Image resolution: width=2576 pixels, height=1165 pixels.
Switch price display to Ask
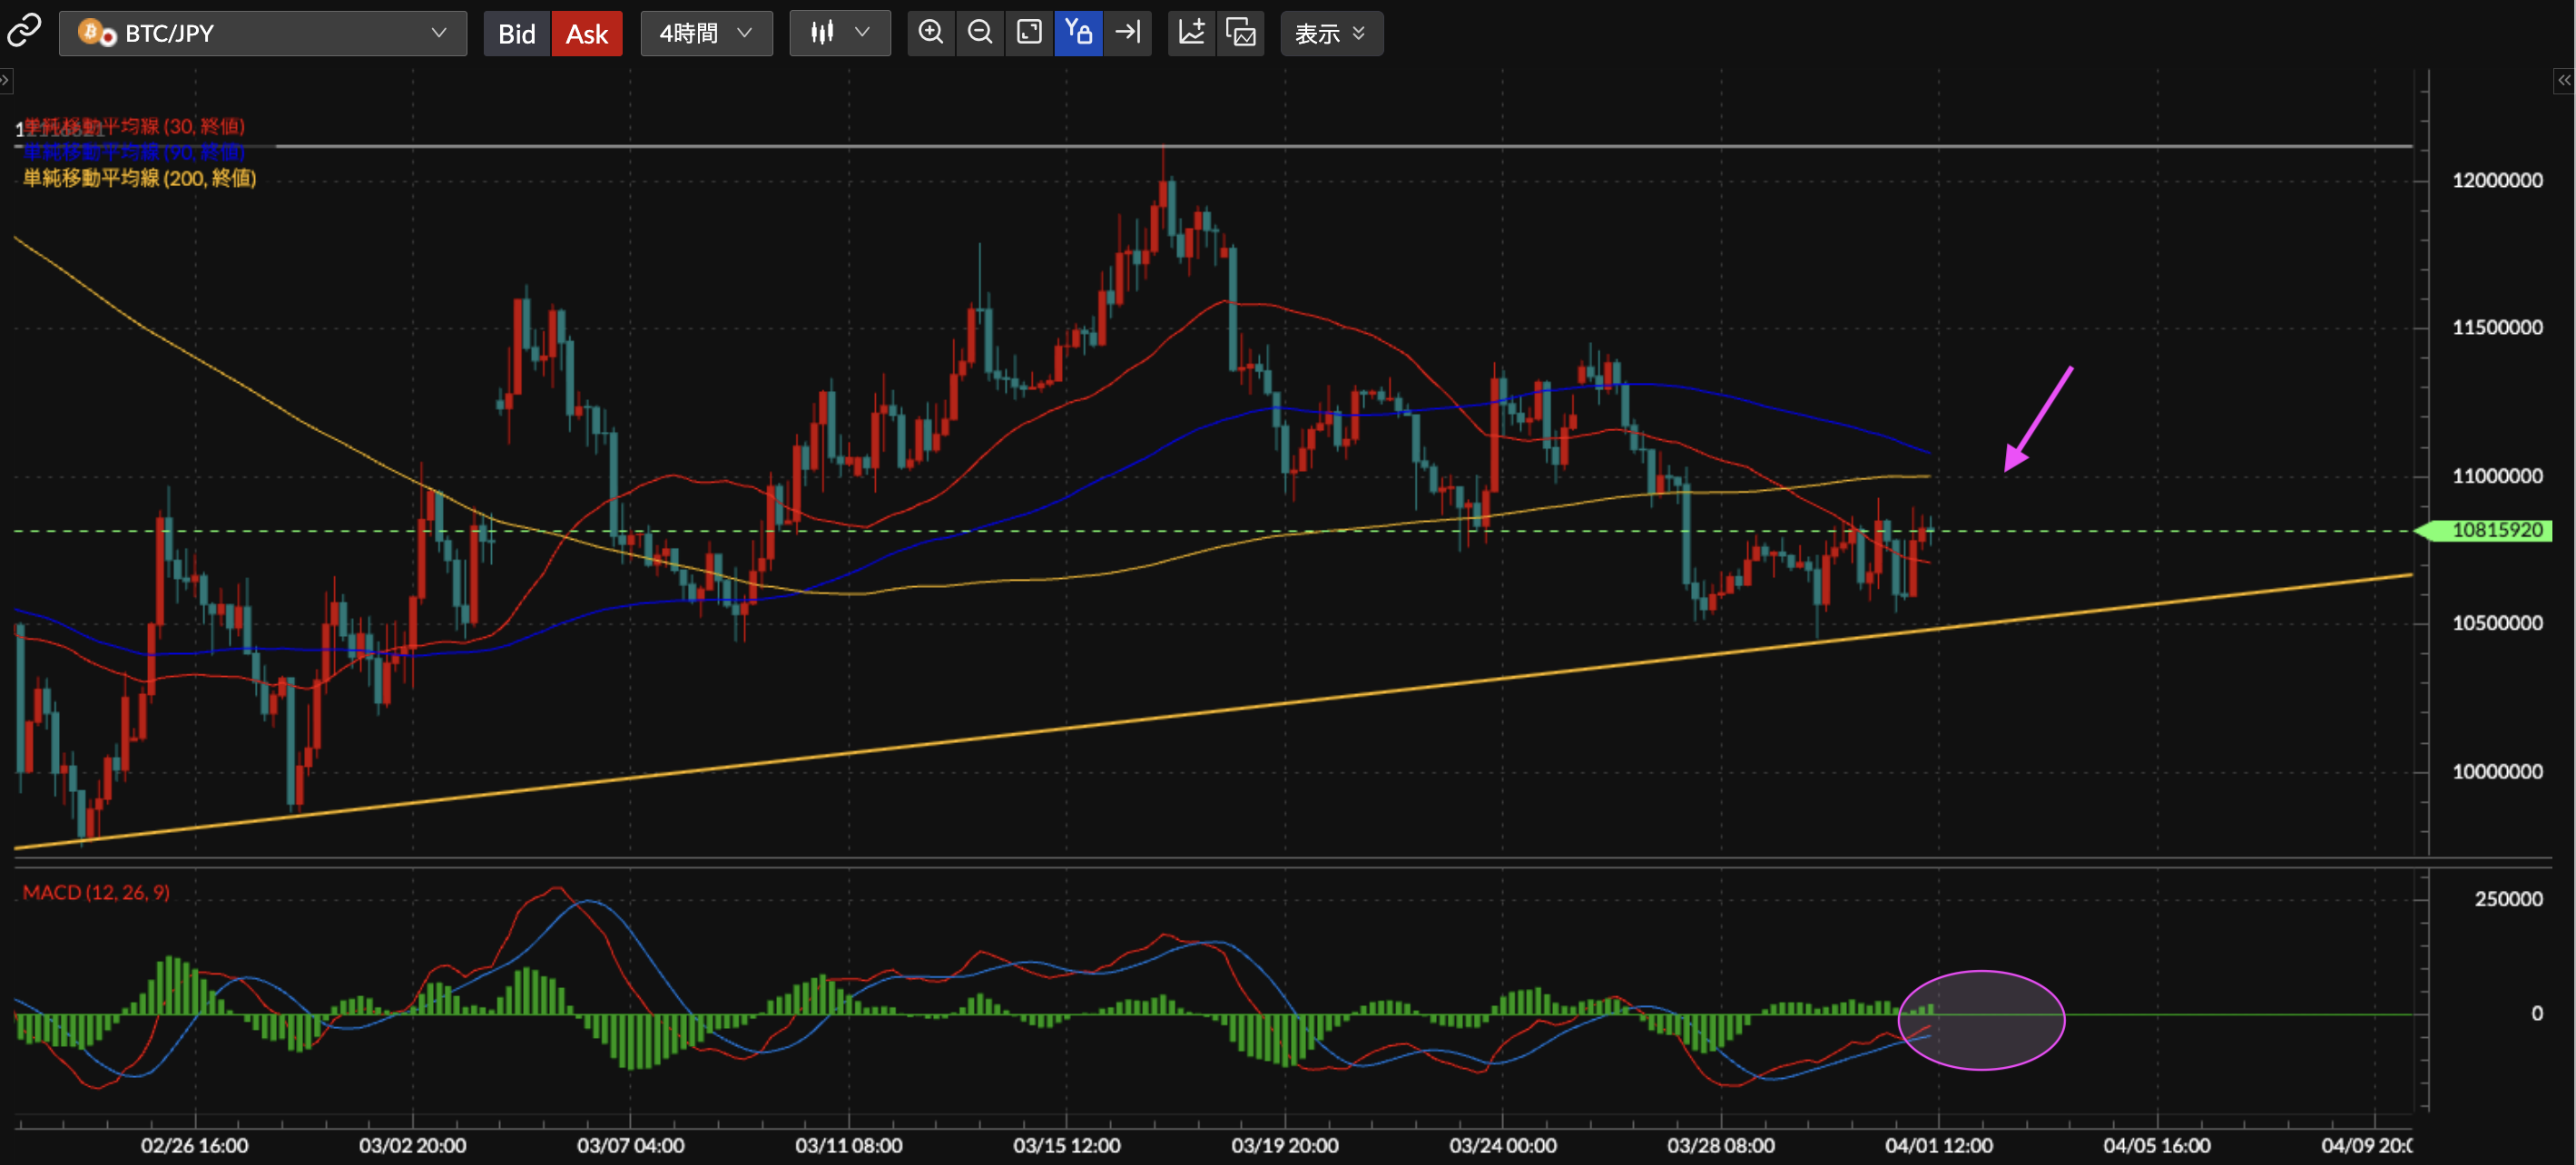coord(587,33)
